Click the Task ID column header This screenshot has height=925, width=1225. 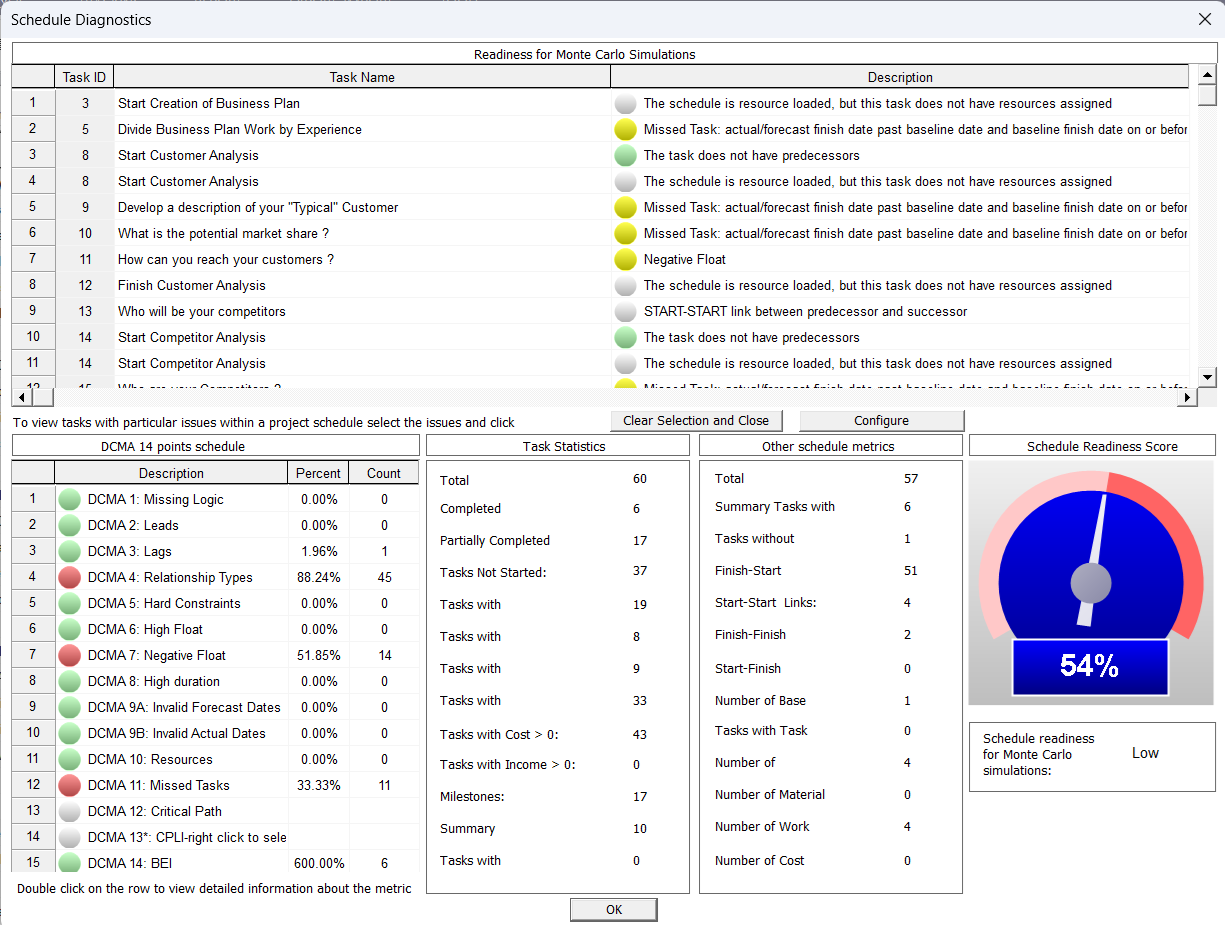click(84, 77)
